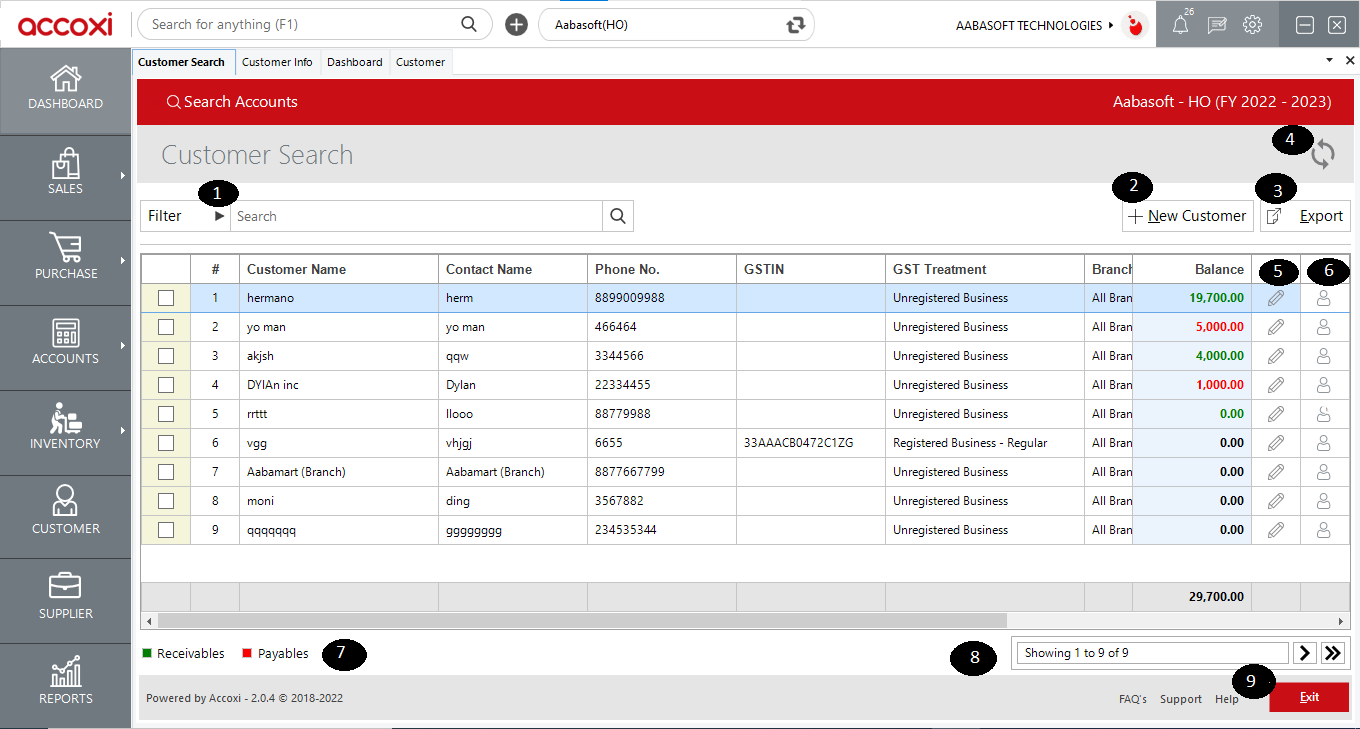This screenshot has width=1360, height=729.
Task: Open the settings gear icon
Action: [x=1252, y=25]
